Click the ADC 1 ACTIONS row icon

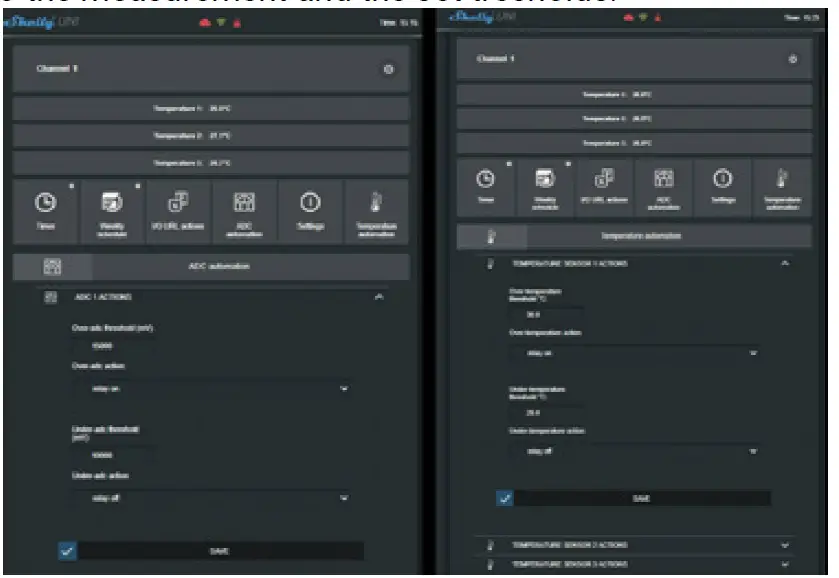click(x=50, y=297)
